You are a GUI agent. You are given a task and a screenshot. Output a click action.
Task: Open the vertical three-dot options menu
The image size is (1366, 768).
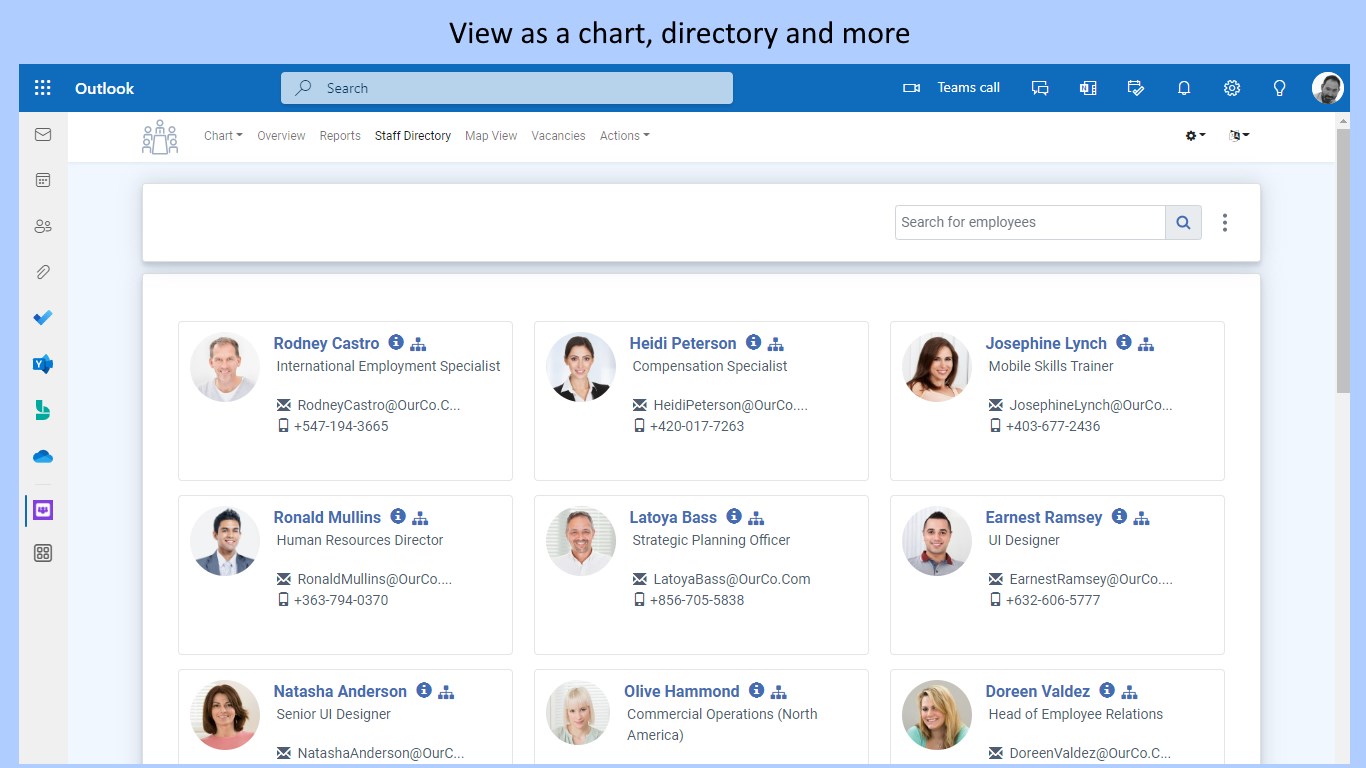click(1225, 223)
